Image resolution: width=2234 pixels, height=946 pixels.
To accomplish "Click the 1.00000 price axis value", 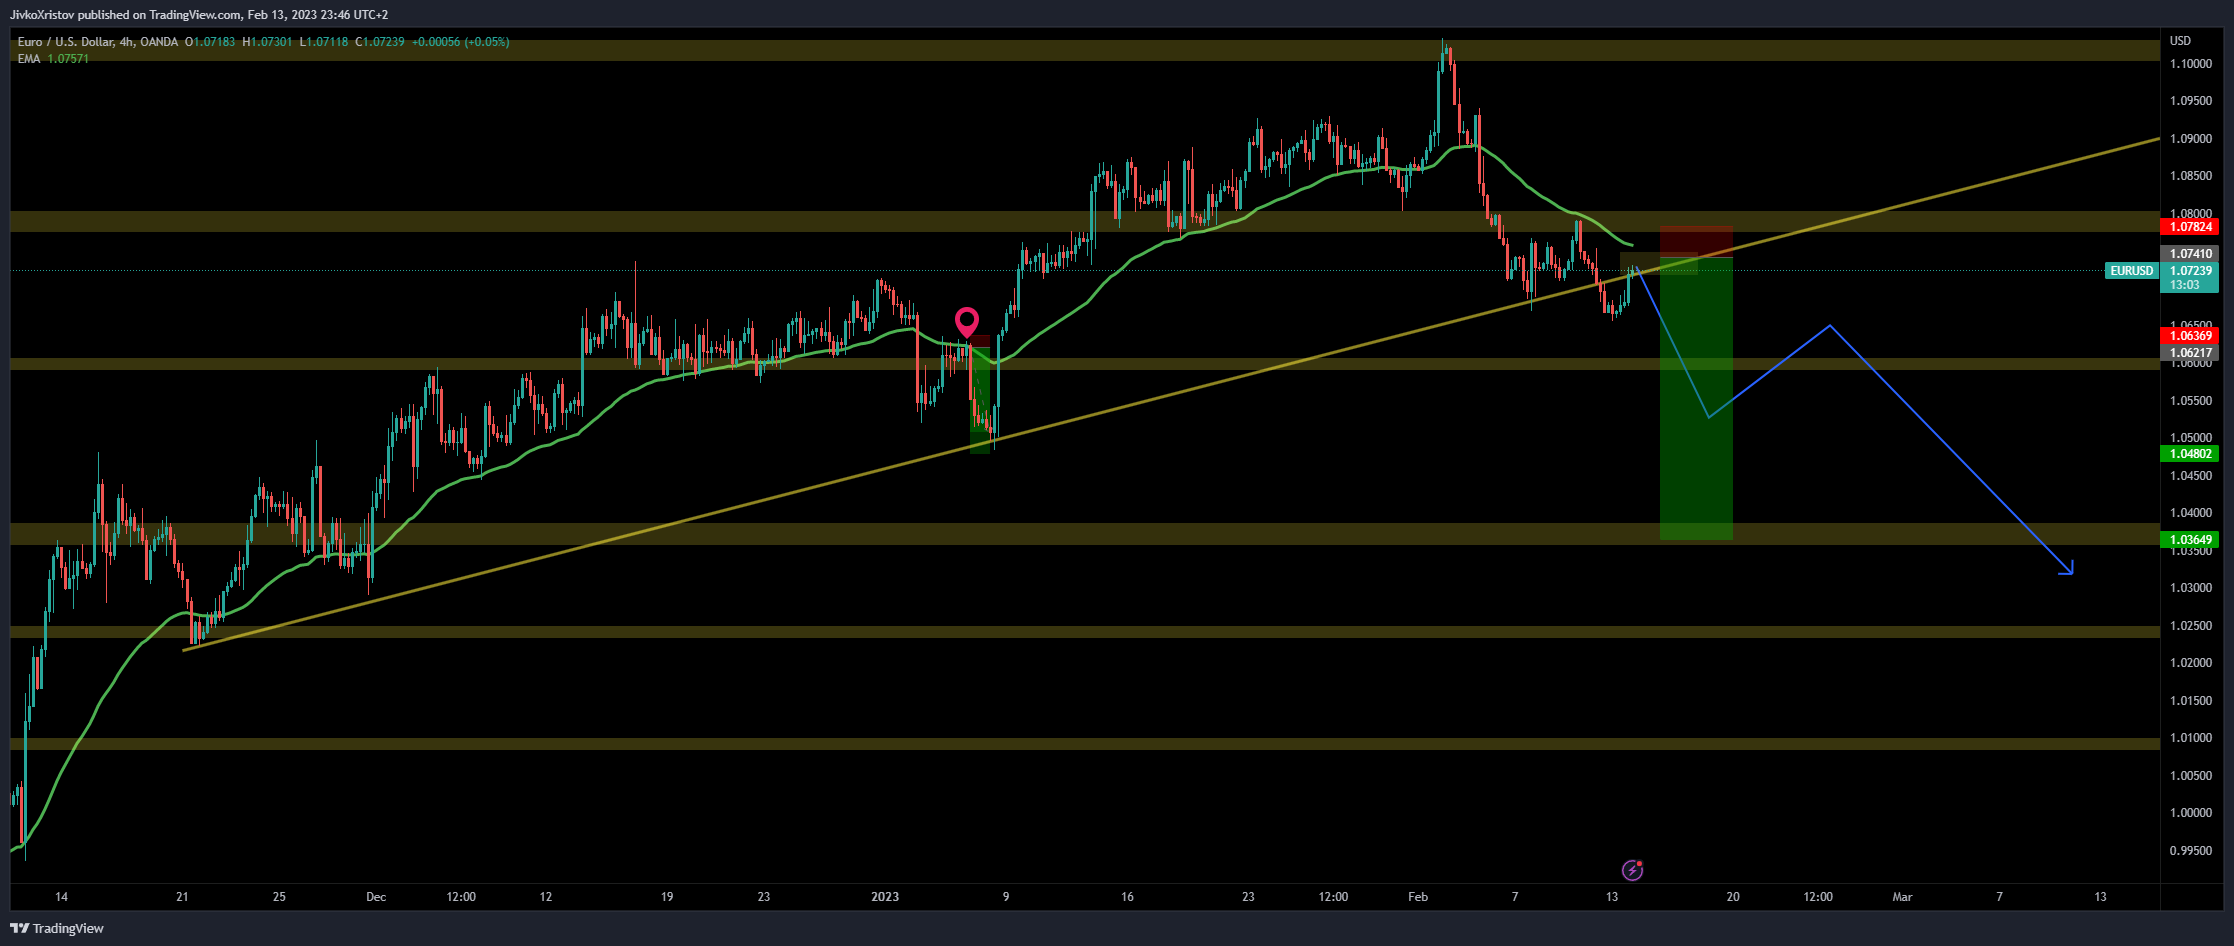I will 2191,813.
